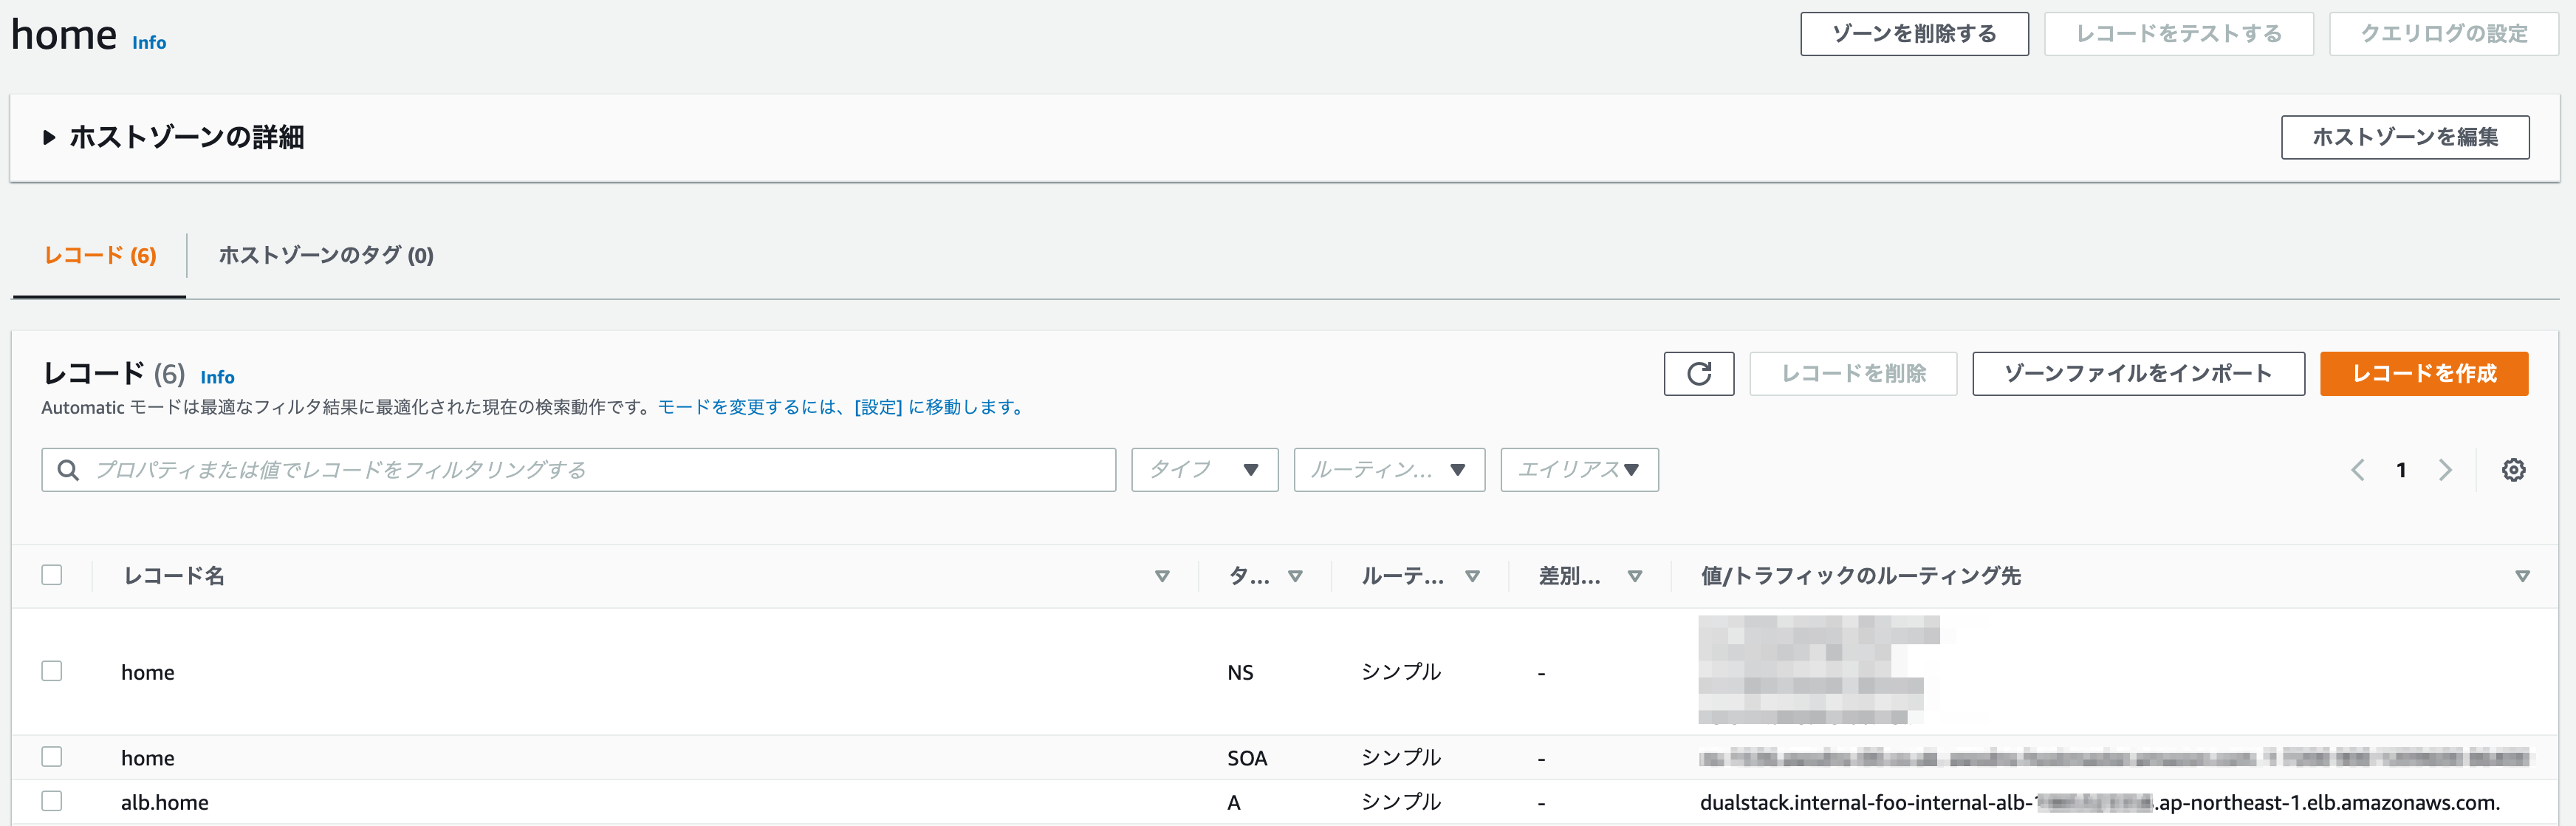
Task: Click レコードをテストする button
Action: 2178,34
